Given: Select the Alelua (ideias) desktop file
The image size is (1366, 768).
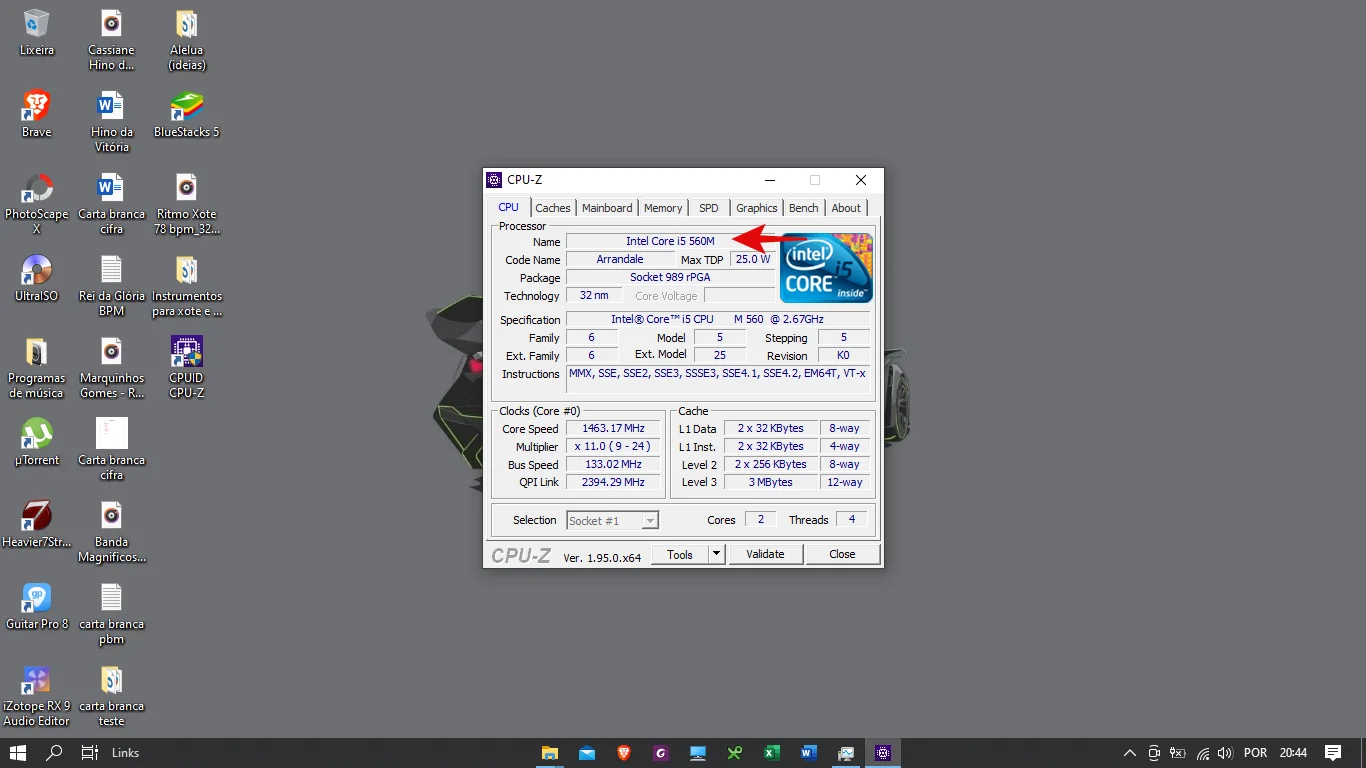Looking at the screenshot, I should (x=187, y=39).
